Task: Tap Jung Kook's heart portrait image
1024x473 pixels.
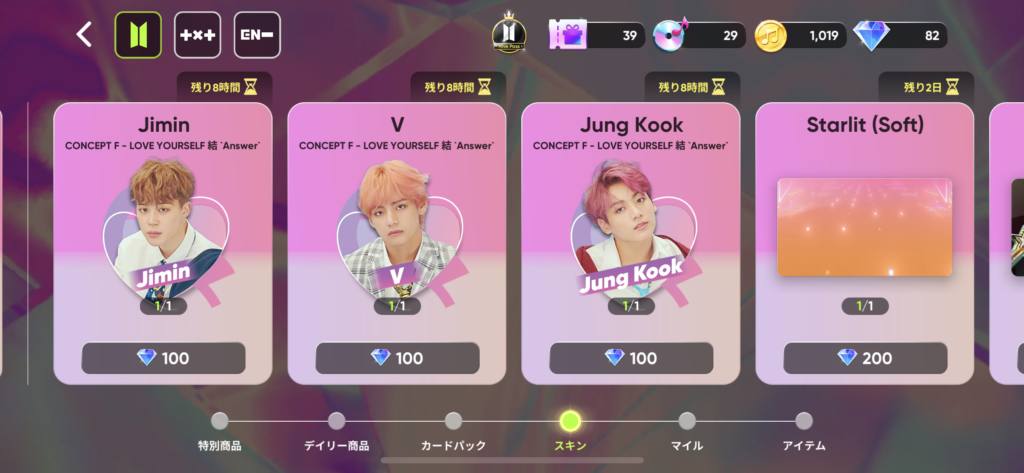Action: (x=632, y=231)
